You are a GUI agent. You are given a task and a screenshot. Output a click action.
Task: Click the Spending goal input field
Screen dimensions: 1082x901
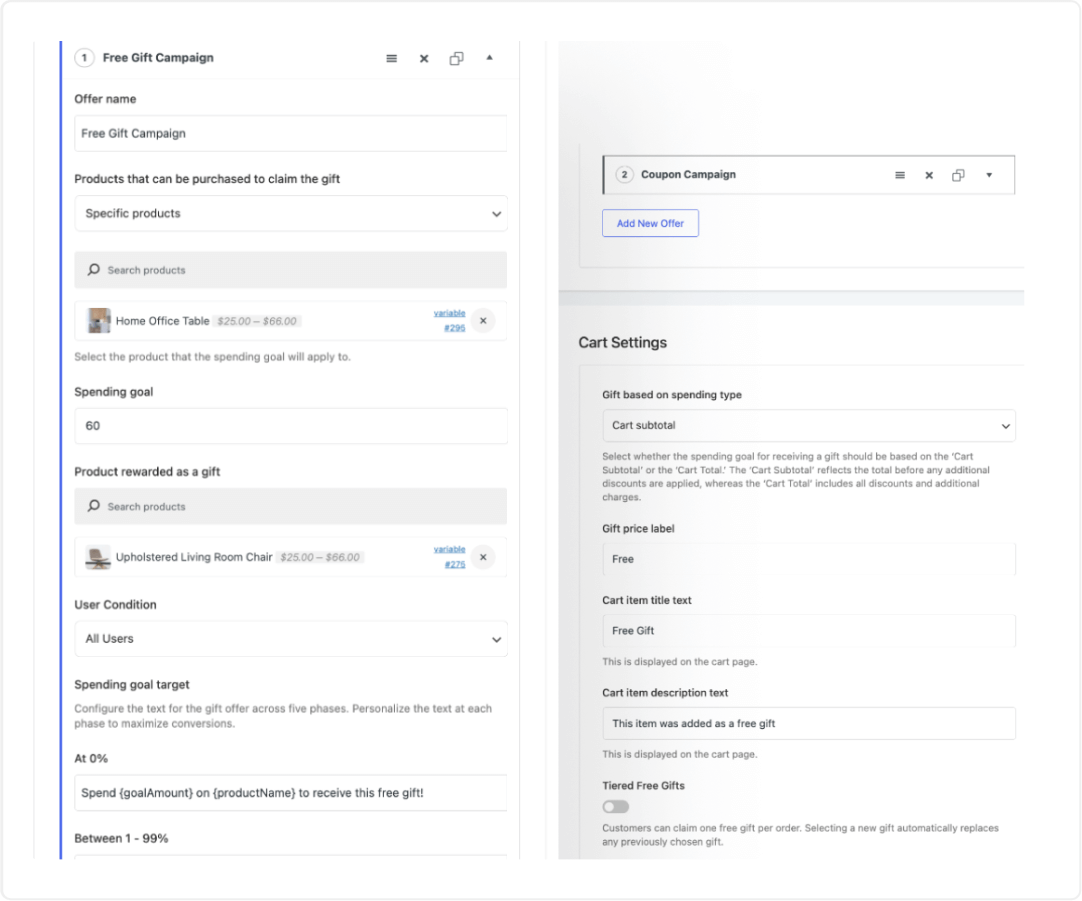(291, 426)
